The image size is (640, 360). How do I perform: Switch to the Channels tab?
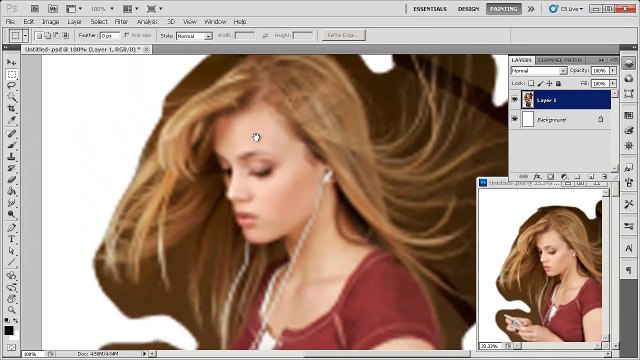[x=549, y=60]
